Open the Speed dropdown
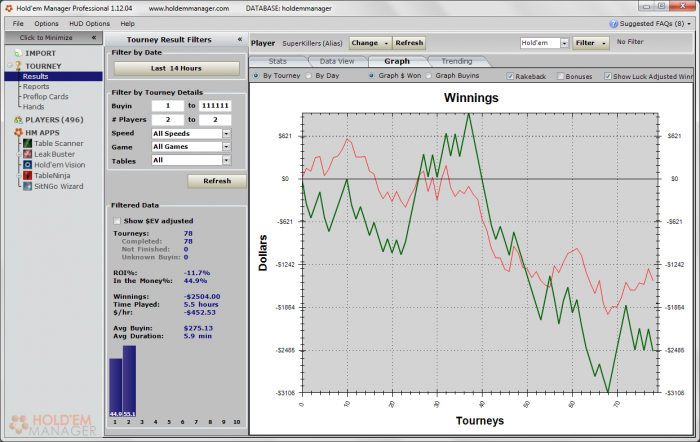The width and height of the screenshot is (700, 442). [226, 133]
